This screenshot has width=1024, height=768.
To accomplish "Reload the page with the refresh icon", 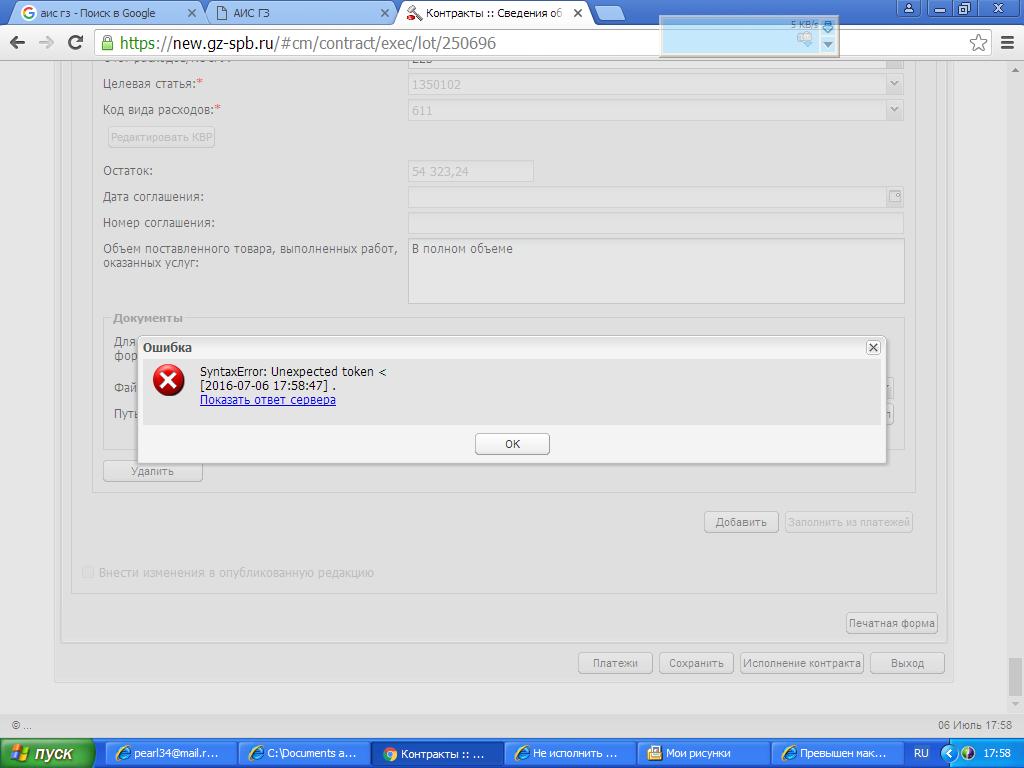I will point(76,43).
